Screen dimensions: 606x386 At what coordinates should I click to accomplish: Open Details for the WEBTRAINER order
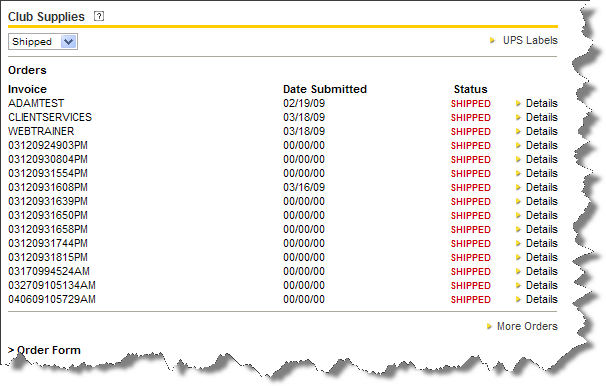click(x=541, y=131)
